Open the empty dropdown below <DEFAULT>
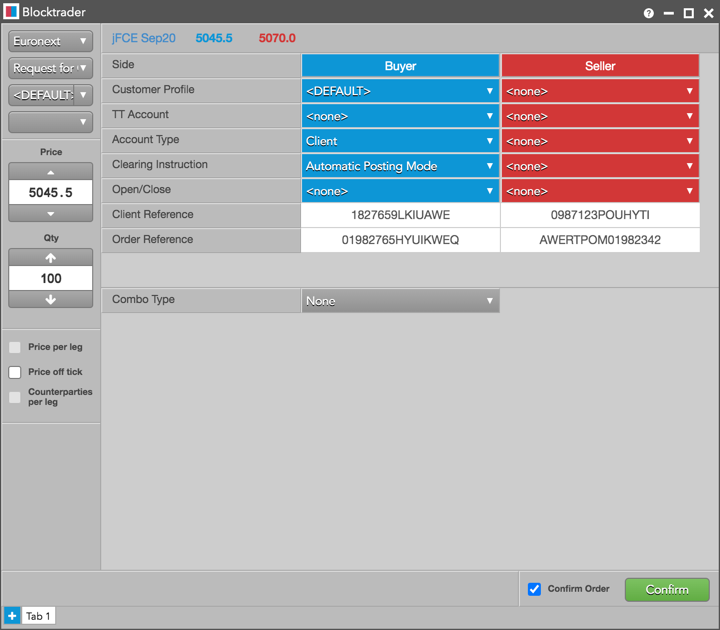 pos(51,122)
